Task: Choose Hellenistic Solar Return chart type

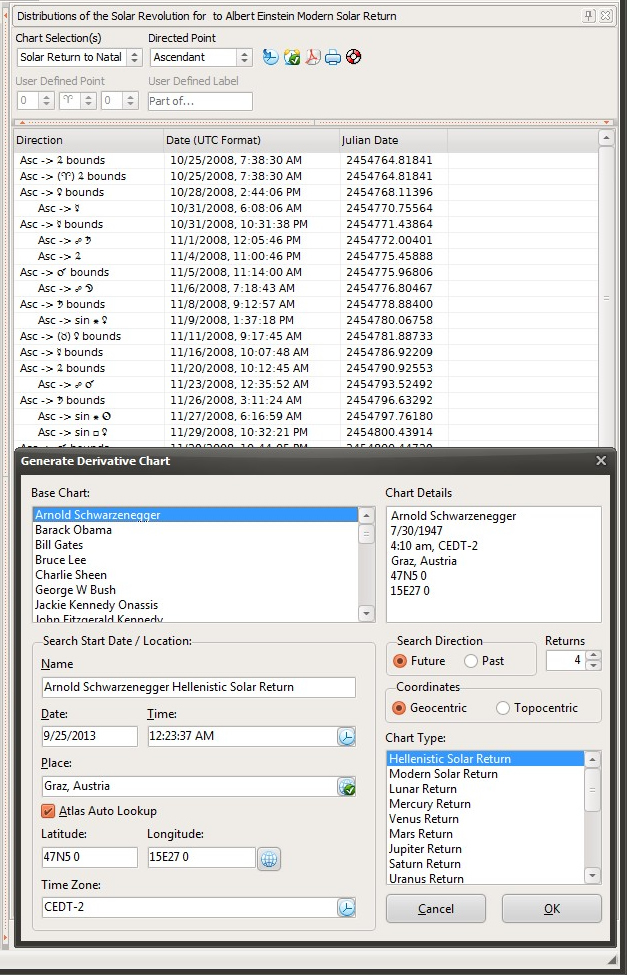Action: point(485,759)
